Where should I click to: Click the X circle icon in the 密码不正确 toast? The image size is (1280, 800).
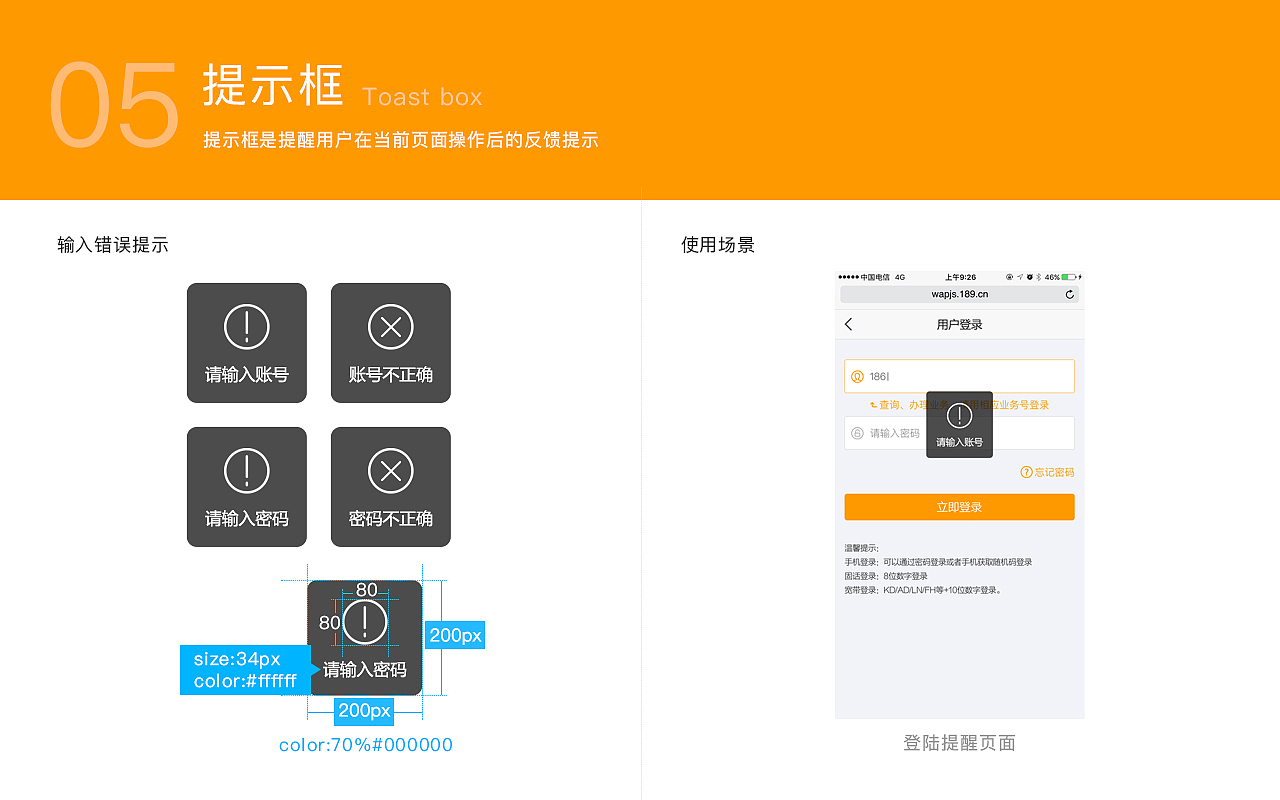pos(390,470)
